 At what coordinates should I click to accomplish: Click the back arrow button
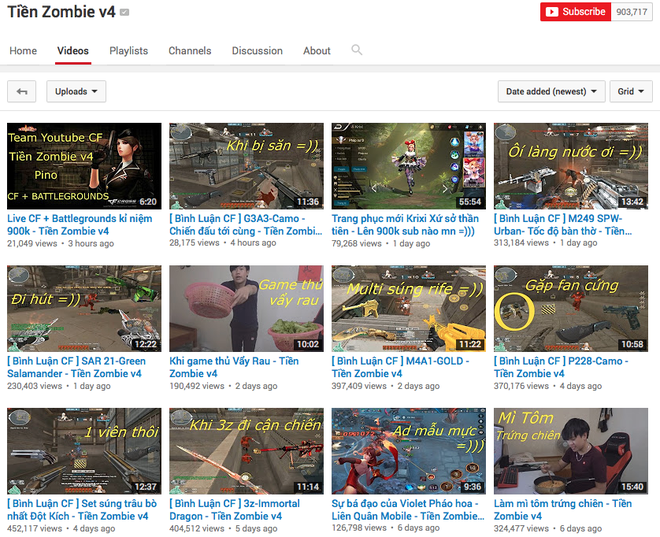(x=21, y=91)
